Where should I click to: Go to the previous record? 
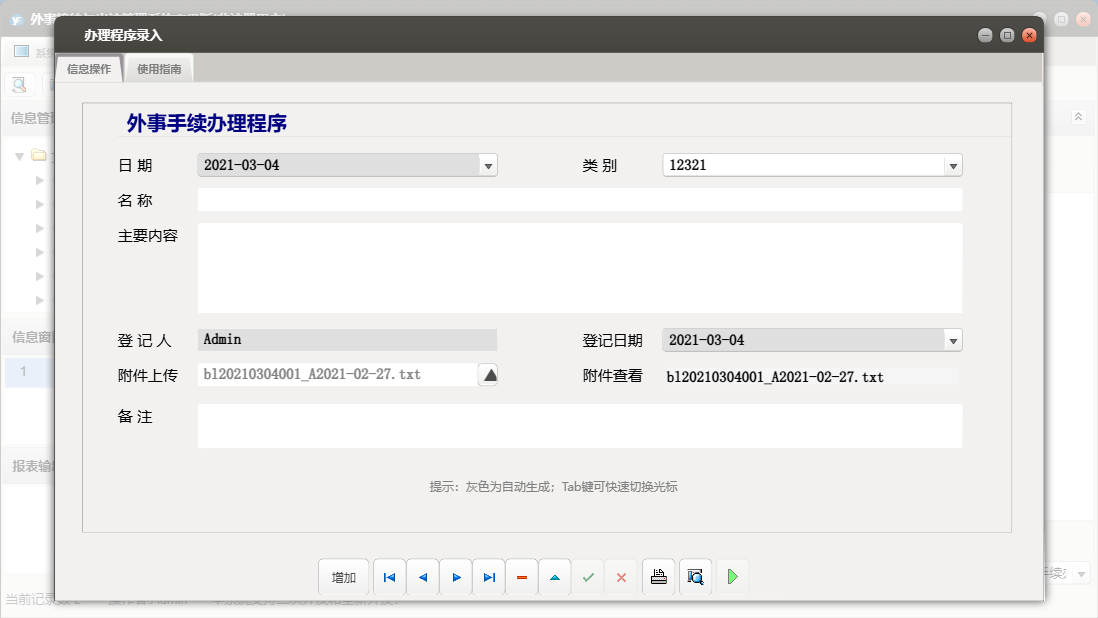422,577
